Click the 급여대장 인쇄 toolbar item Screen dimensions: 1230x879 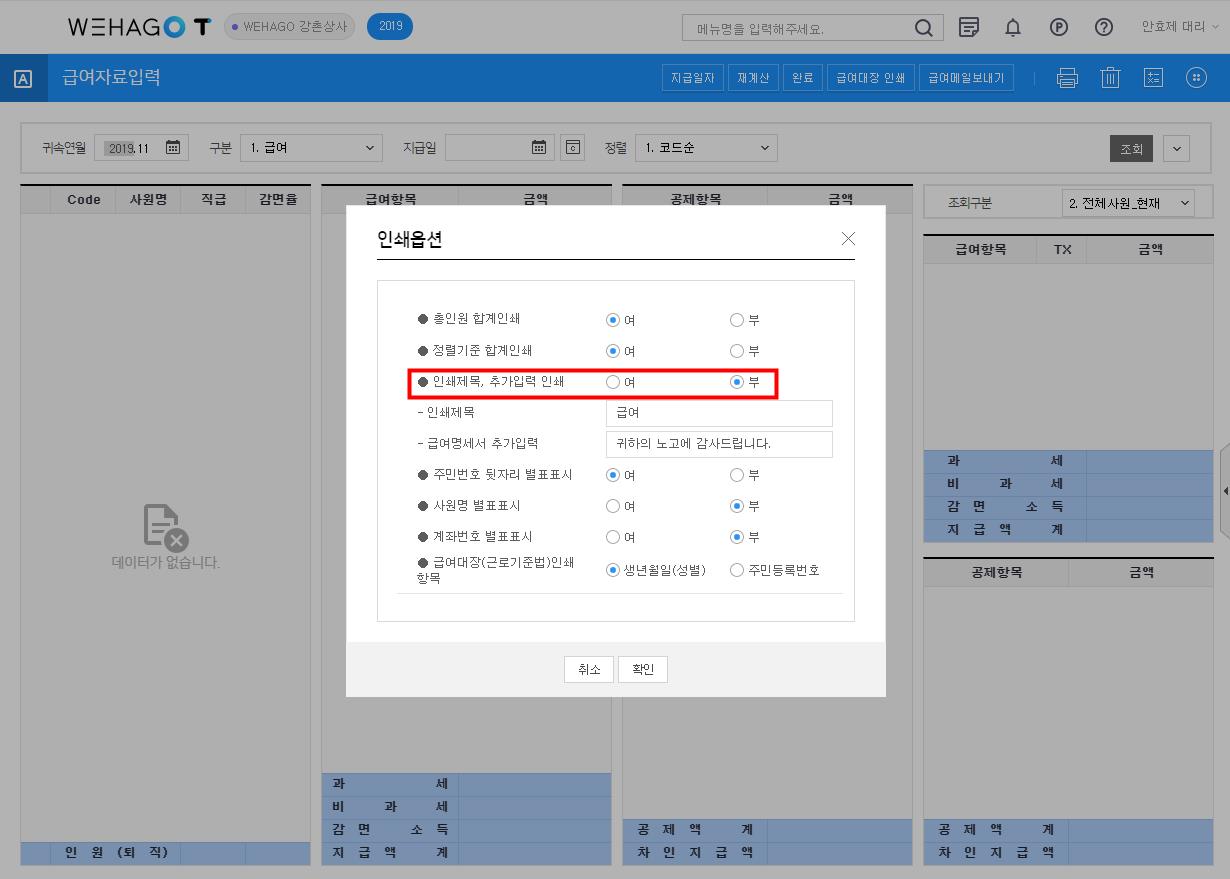pos(870,78)
